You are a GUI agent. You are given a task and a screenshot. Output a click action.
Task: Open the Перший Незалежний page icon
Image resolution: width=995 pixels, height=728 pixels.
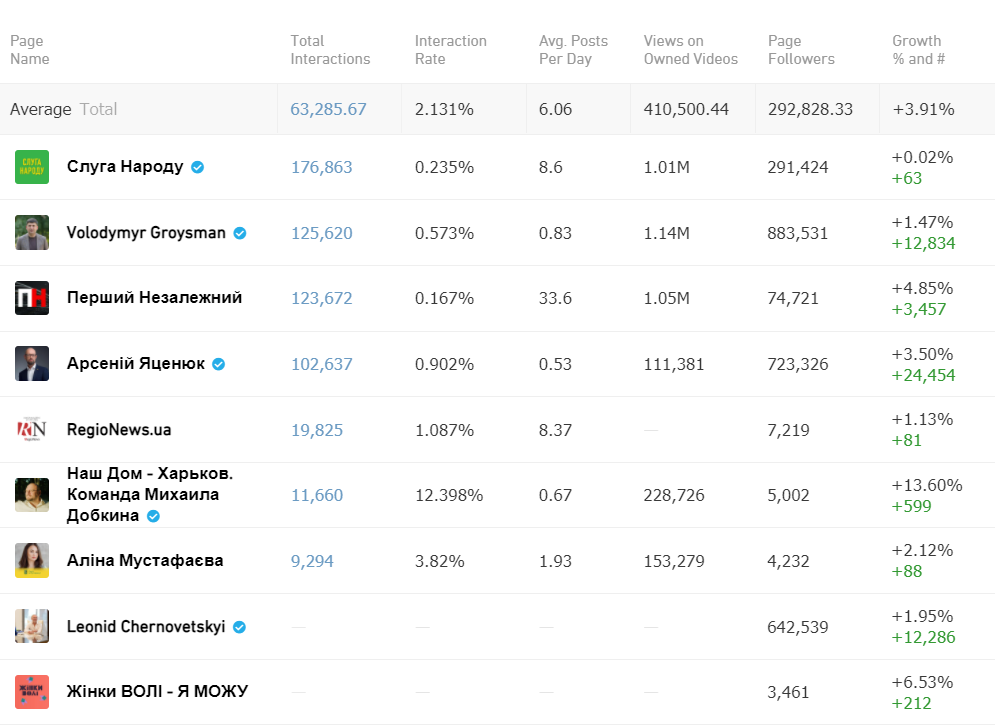32,298
